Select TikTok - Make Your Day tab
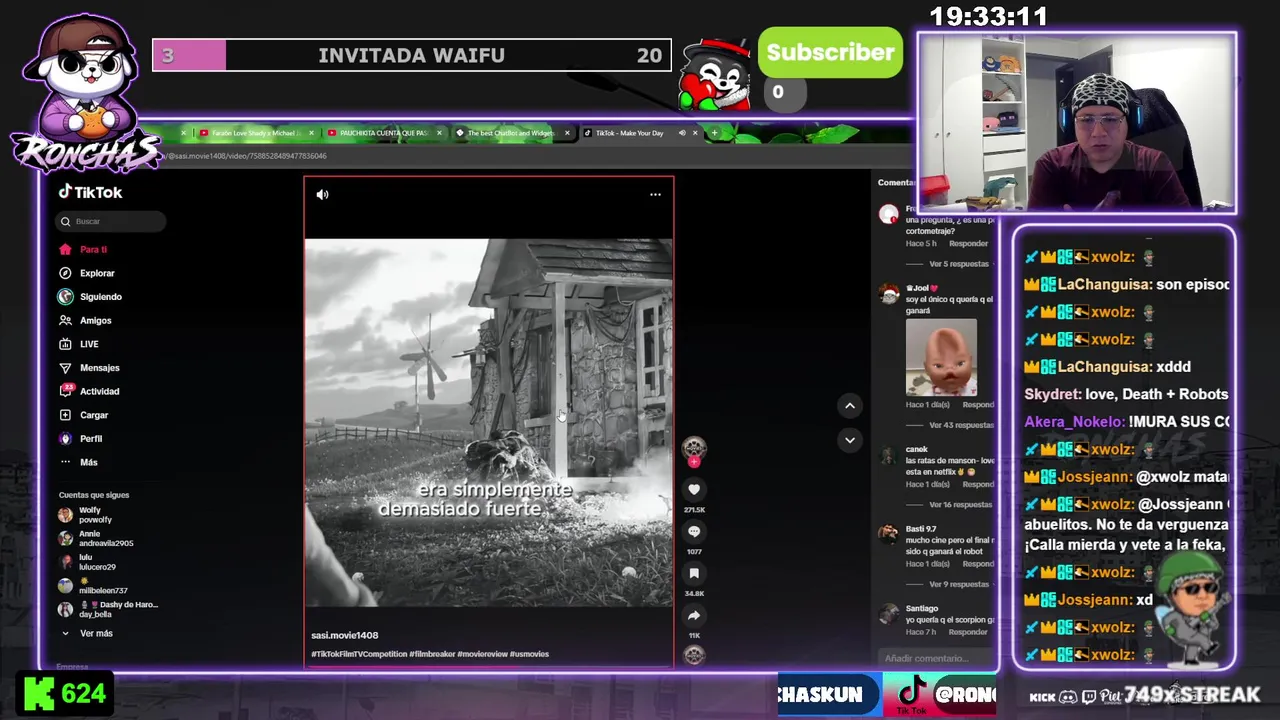The height and width of the screenshot is (720, 1280). point(630,133)
